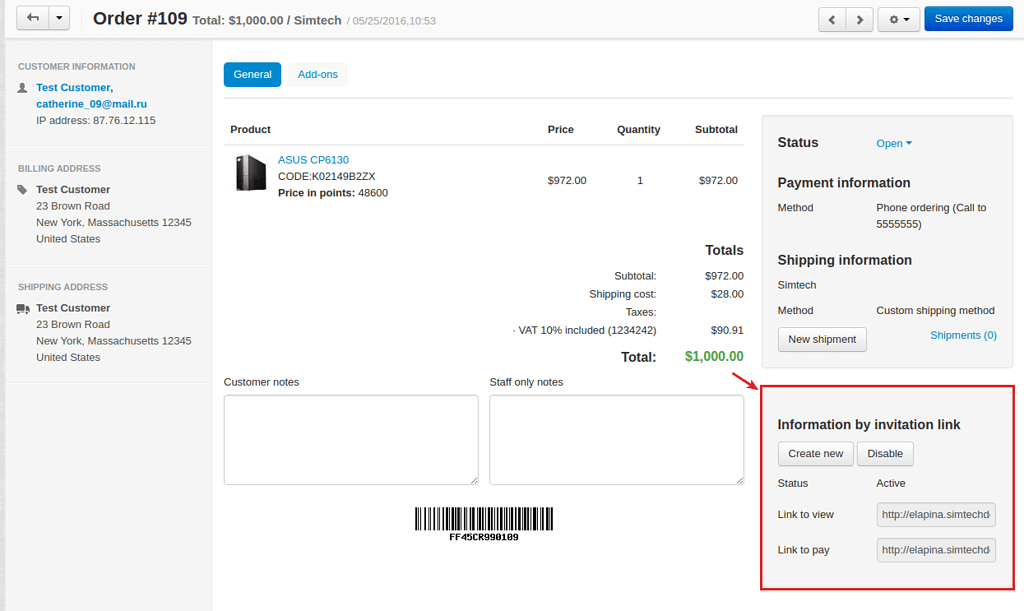Viewport: 1024px width, 611px height.
Task: Disable the invitation link
Action: (885, 453)
